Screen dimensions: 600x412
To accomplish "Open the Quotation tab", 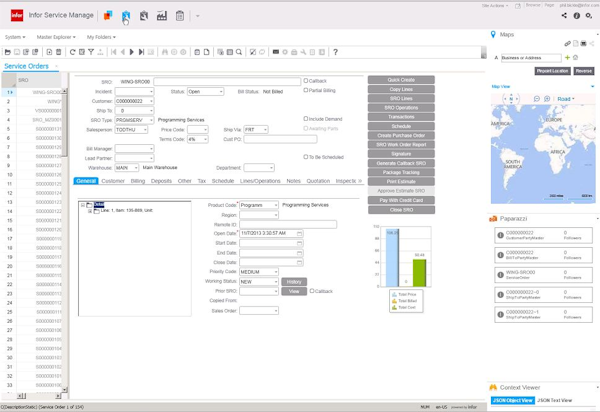I will (318, 181).
